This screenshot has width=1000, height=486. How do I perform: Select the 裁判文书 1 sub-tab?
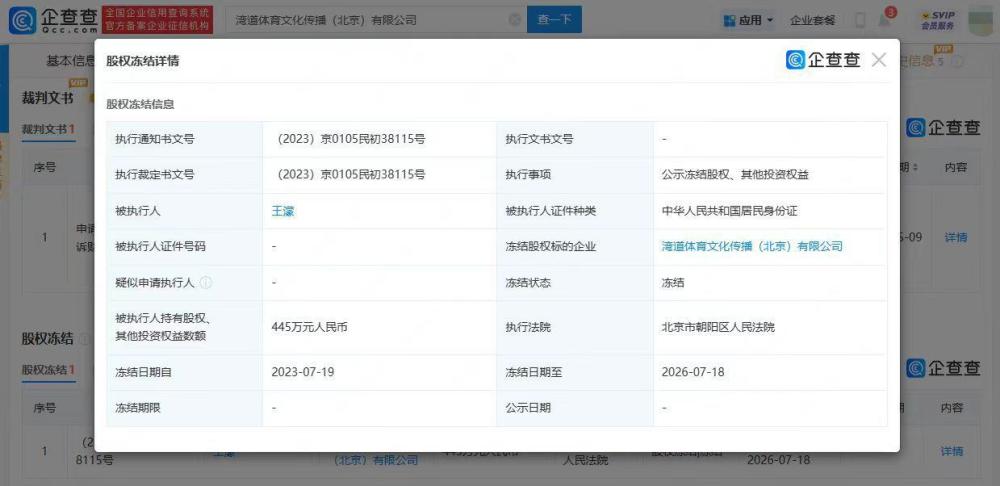(48, 129)
